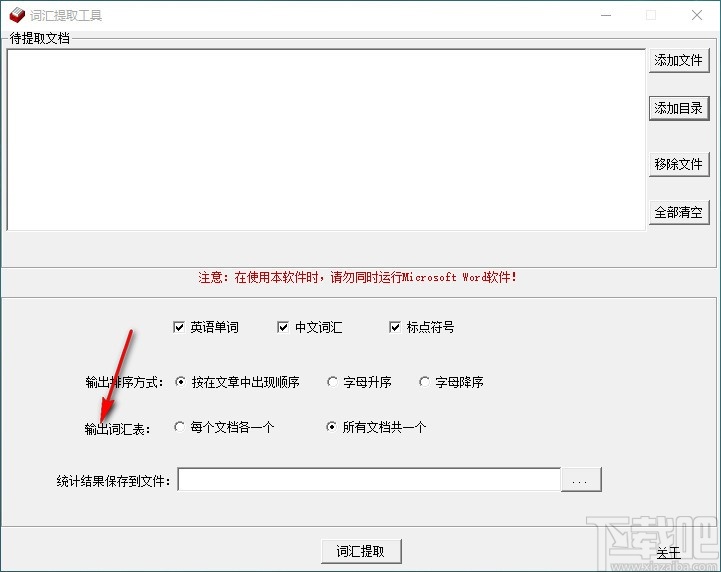Start extraction with the 词汇提取 button
This screenshot has height=572, width=721.
pos(361,551)
